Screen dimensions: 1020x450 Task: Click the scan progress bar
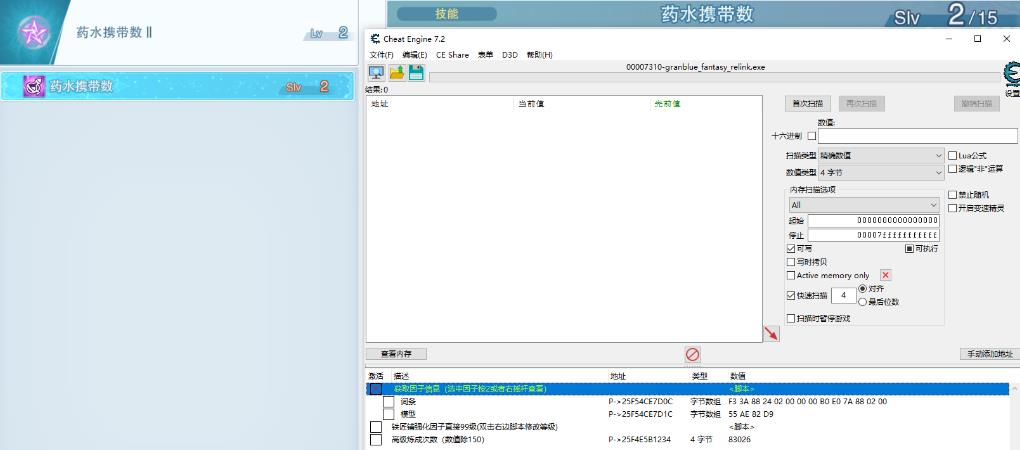point(714,78)
